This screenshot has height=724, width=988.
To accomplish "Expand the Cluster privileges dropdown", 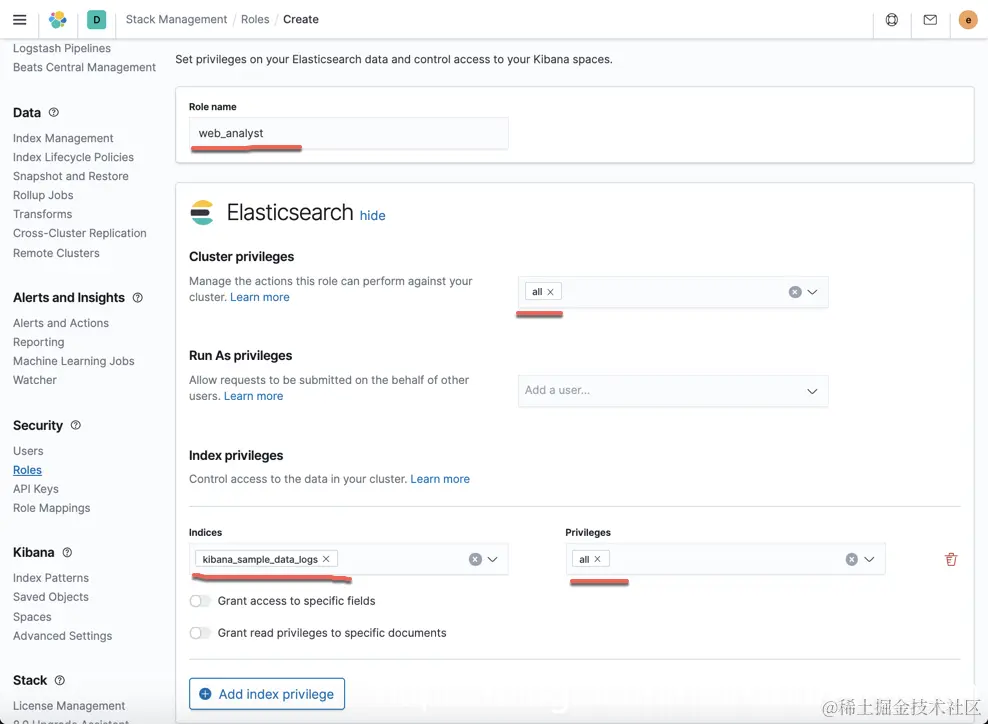I will [x=812, y=292].
